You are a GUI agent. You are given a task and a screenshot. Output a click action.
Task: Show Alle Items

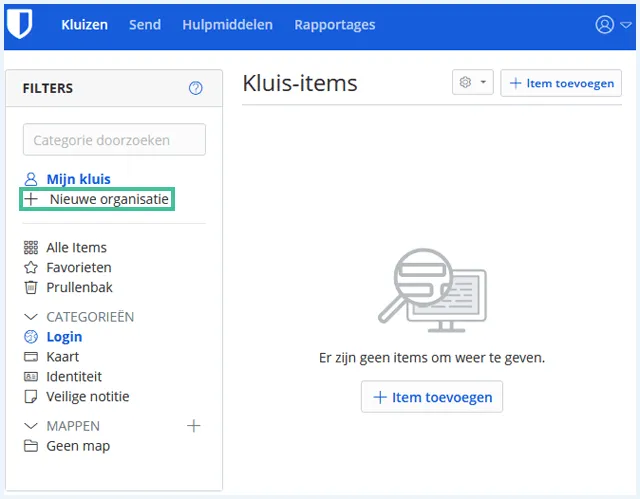point(76,248)
